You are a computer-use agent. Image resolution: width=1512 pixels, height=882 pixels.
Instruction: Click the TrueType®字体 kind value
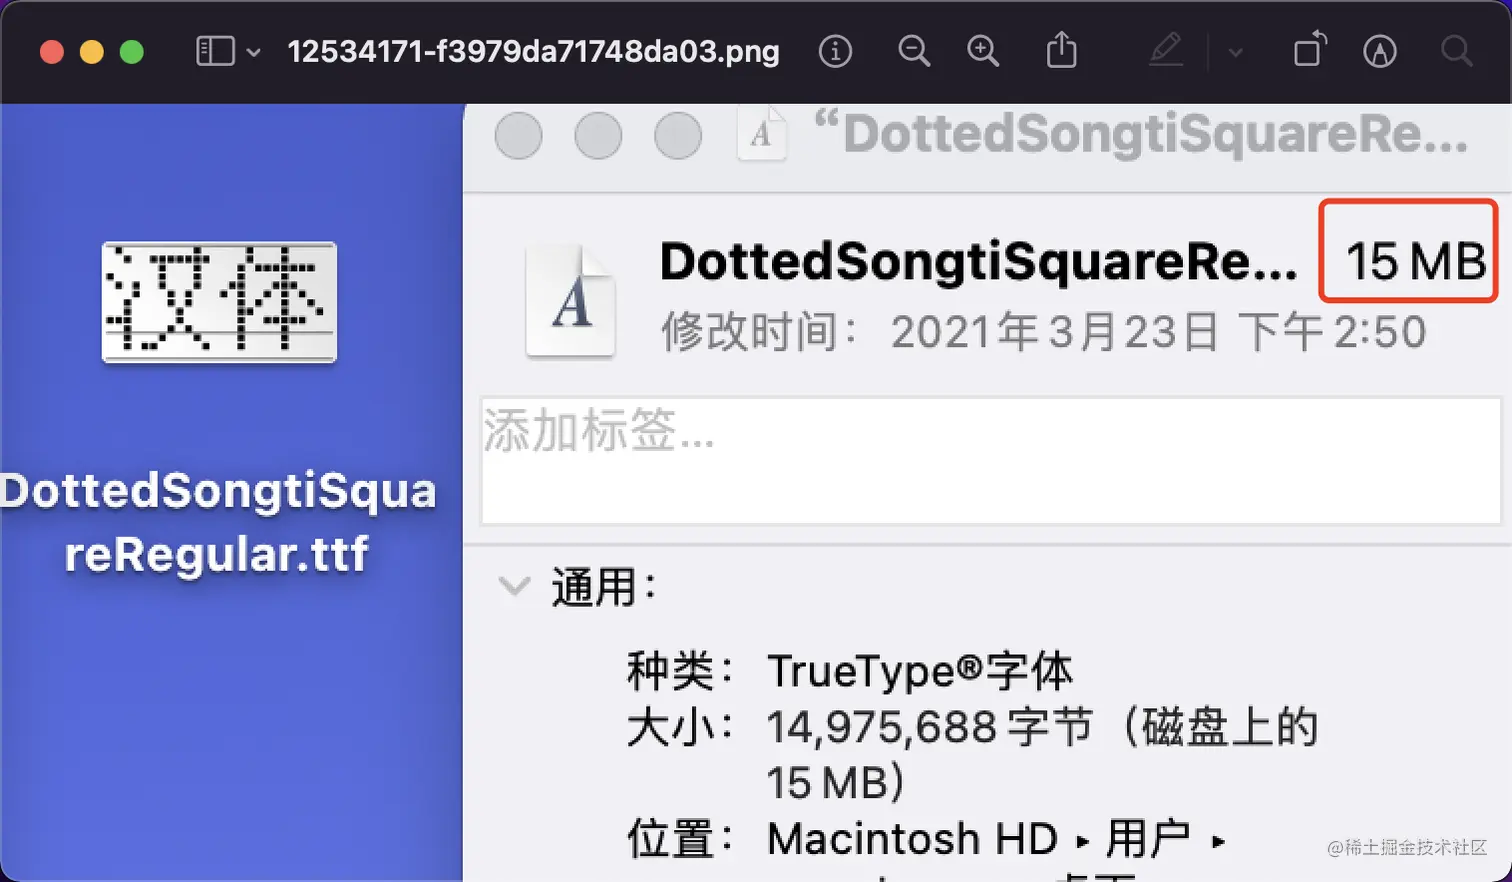click(920, 671)
